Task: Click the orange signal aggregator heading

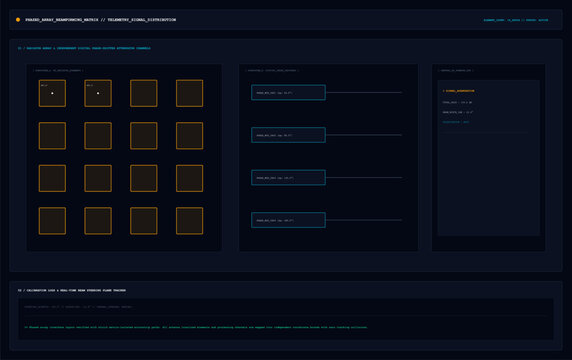Action: pos(459,91)
